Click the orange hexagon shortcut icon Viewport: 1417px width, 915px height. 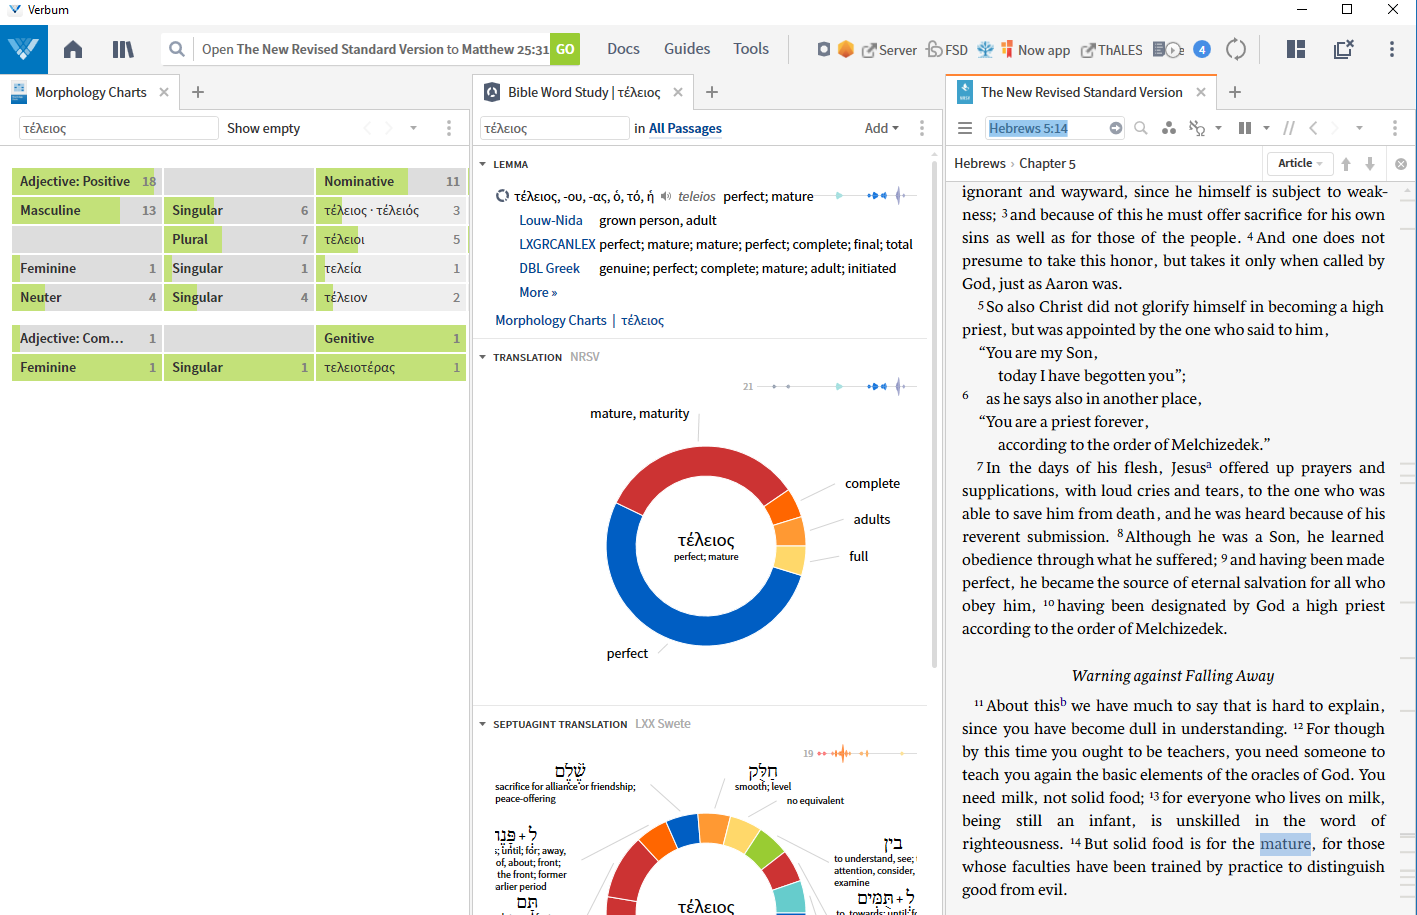(x=846, y=49)
